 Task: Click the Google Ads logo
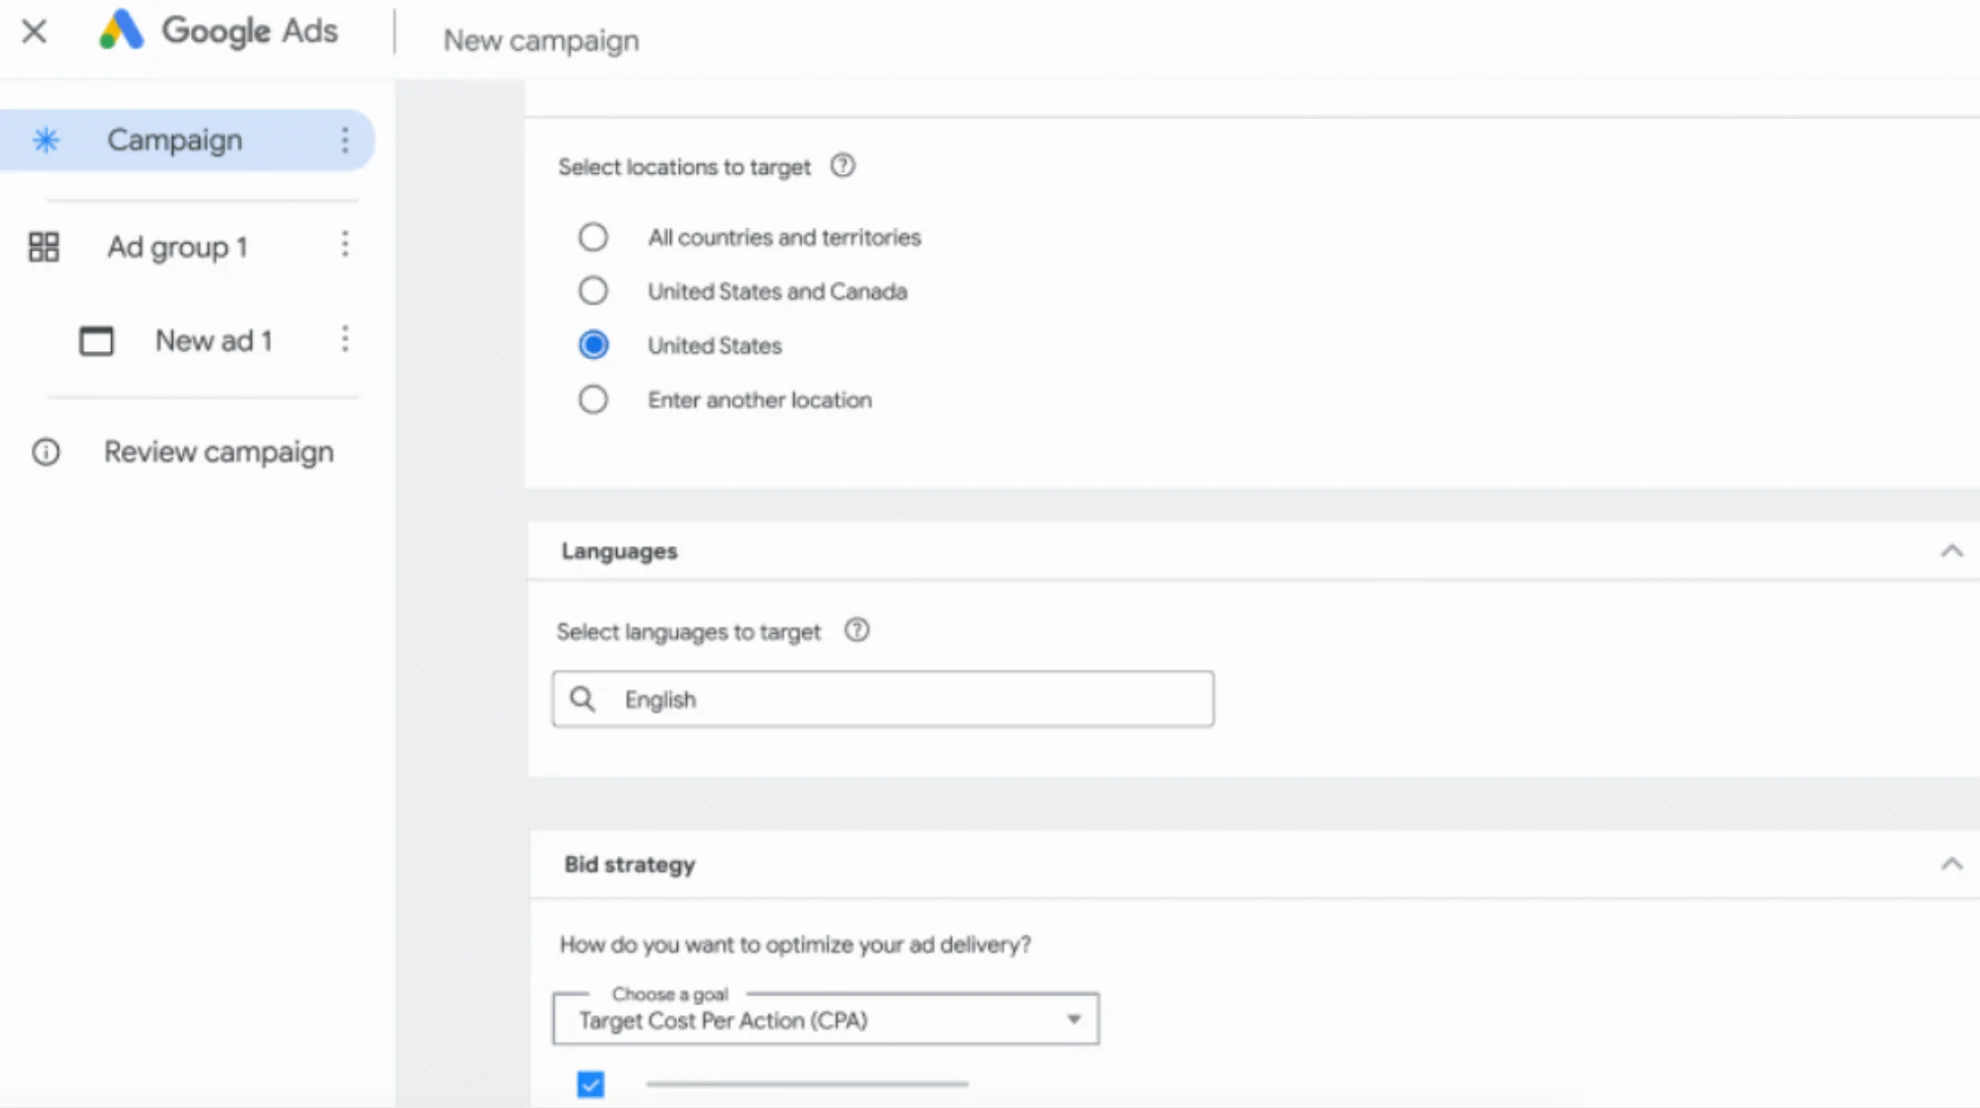[x=220, y=30]
